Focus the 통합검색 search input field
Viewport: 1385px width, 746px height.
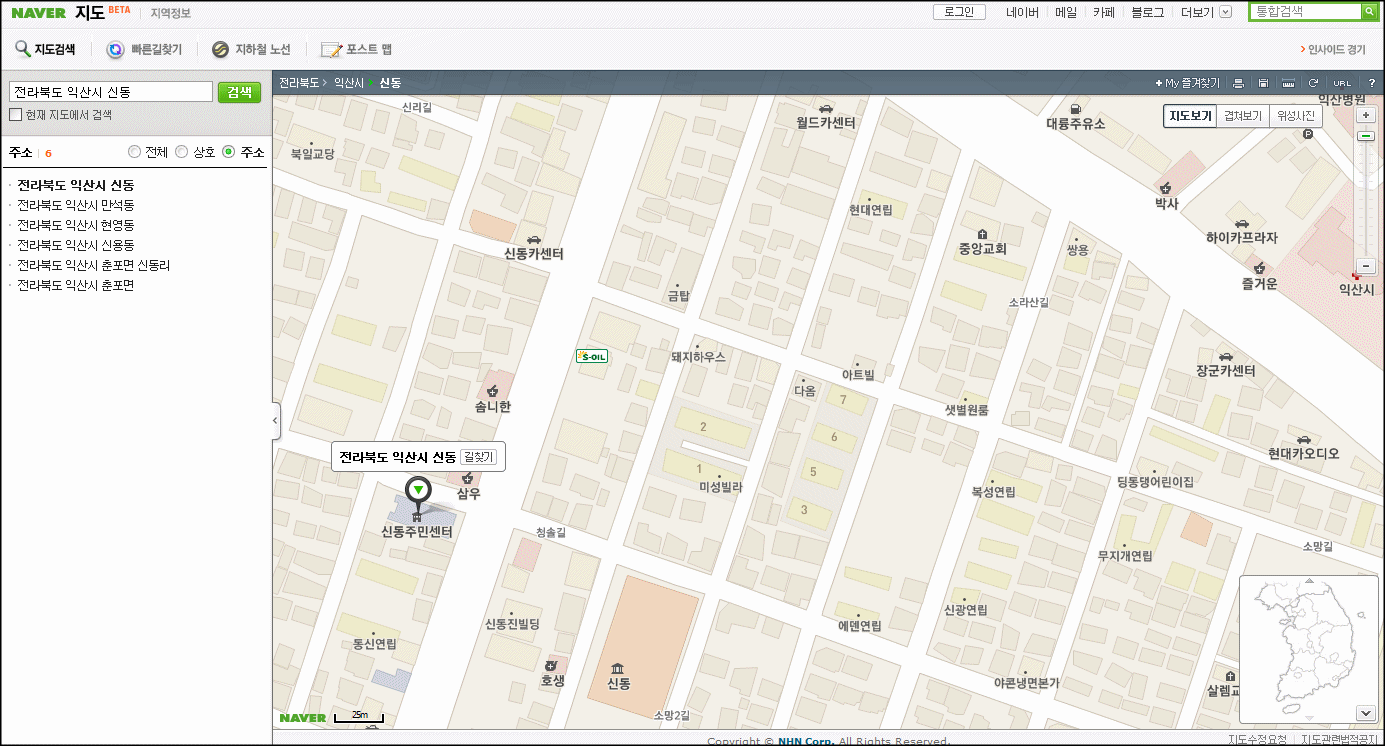[x=1304, y=12]
